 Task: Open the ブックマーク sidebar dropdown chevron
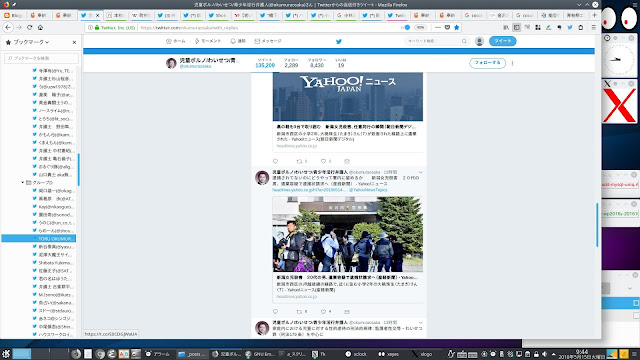47,42
